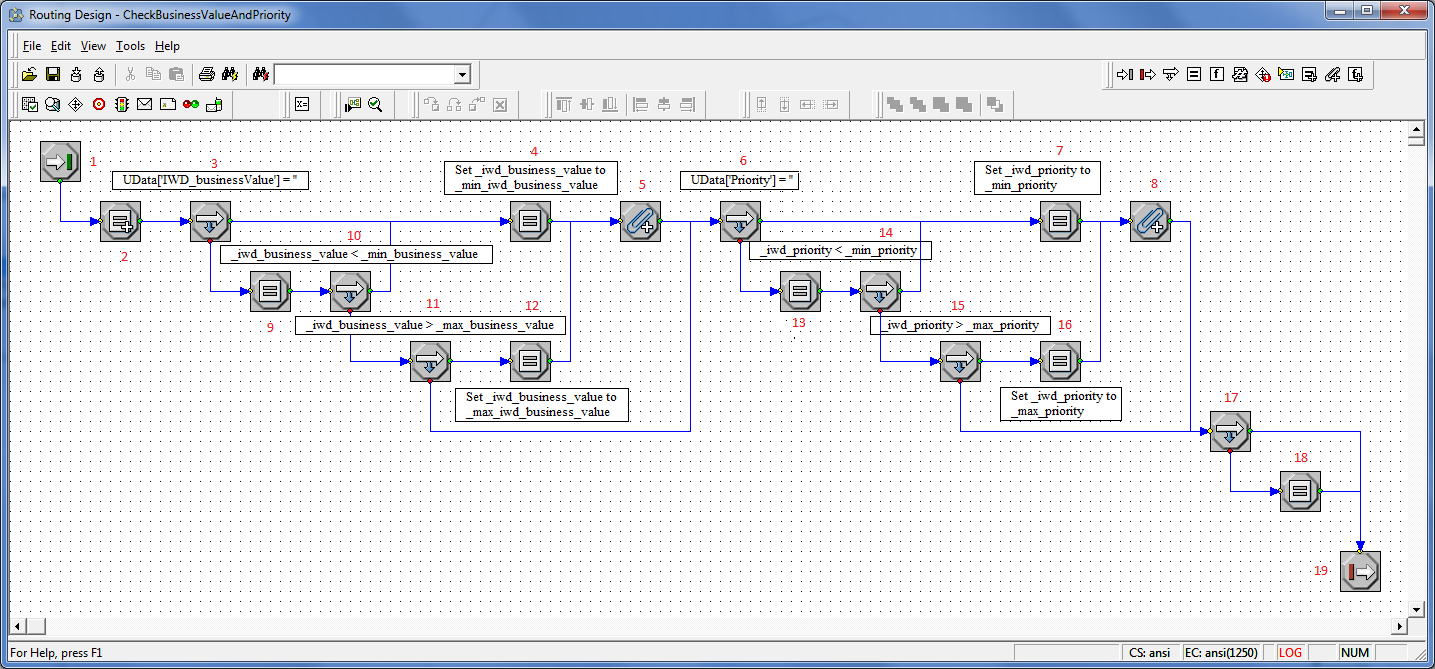The height and width of the screenshot is (669, 1435).
Task: Click the Save floppy disk icon
Action: (x=52, y=74)
